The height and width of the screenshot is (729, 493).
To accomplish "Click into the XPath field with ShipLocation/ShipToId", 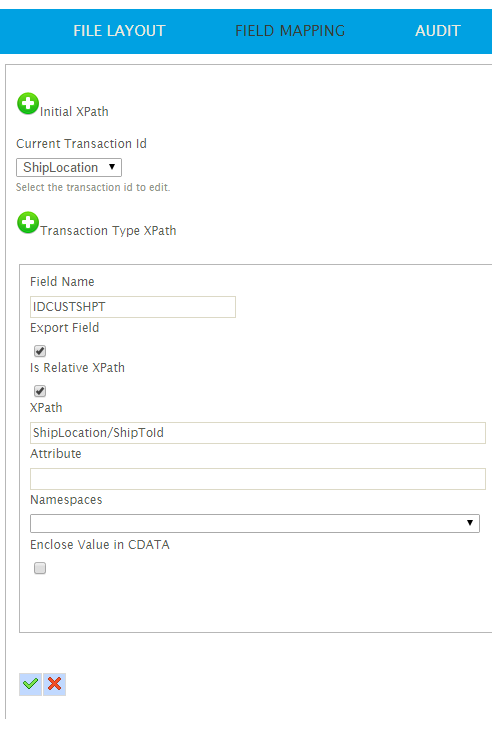I will (x=258, y=433).
